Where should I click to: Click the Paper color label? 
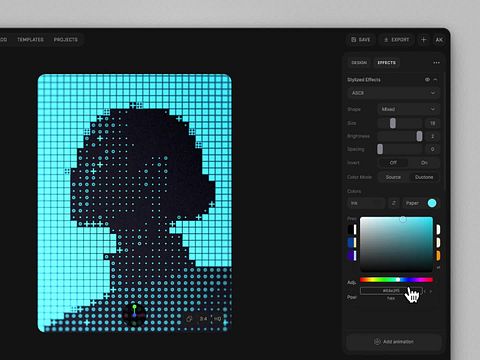tap(412, 203)
